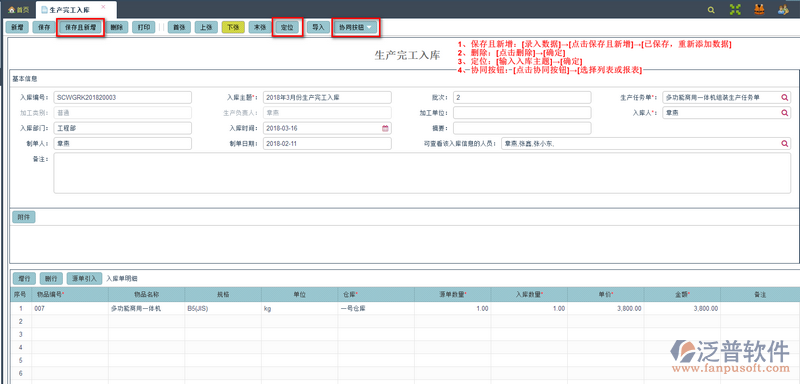Screen dimensions: 800x384
Task: Open calendar picker for 入库时间
Action: [x=385, y=128]
